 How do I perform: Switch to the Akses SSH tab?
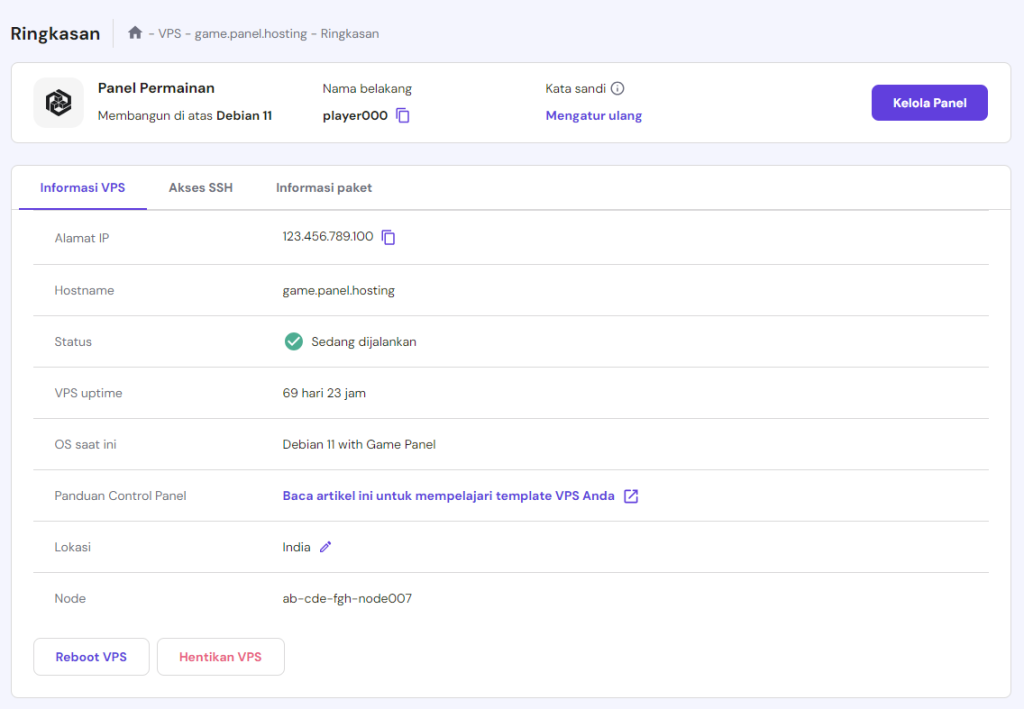click(x=200, y=188)
